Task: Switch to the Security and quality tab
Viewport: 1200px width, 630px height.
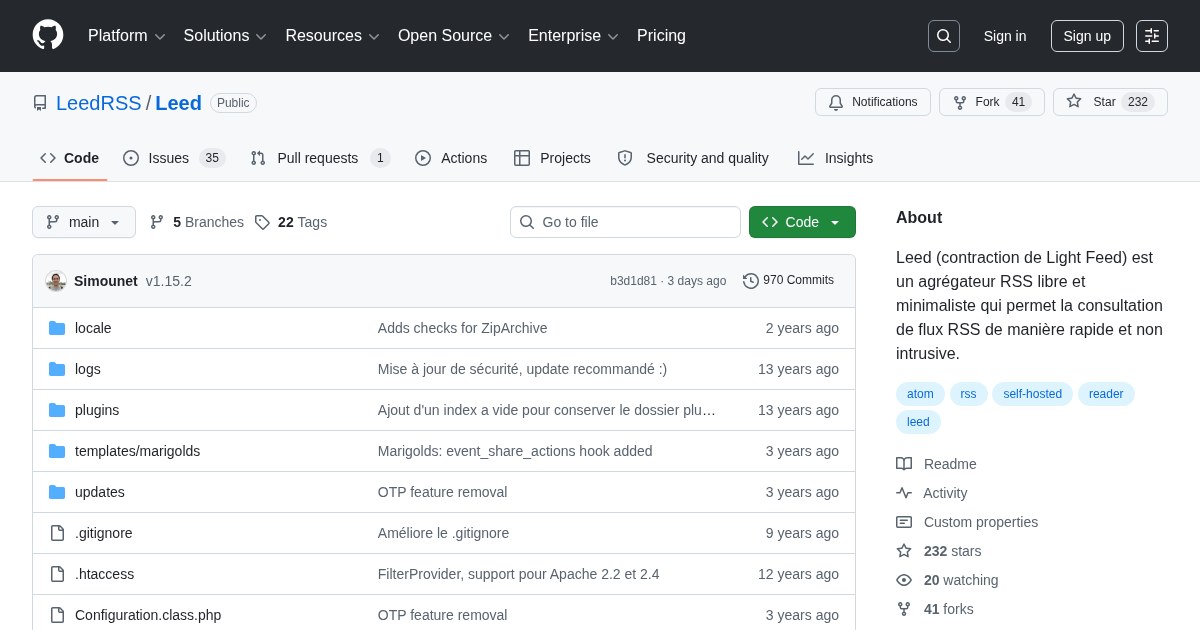Action: tap(693, 158)
